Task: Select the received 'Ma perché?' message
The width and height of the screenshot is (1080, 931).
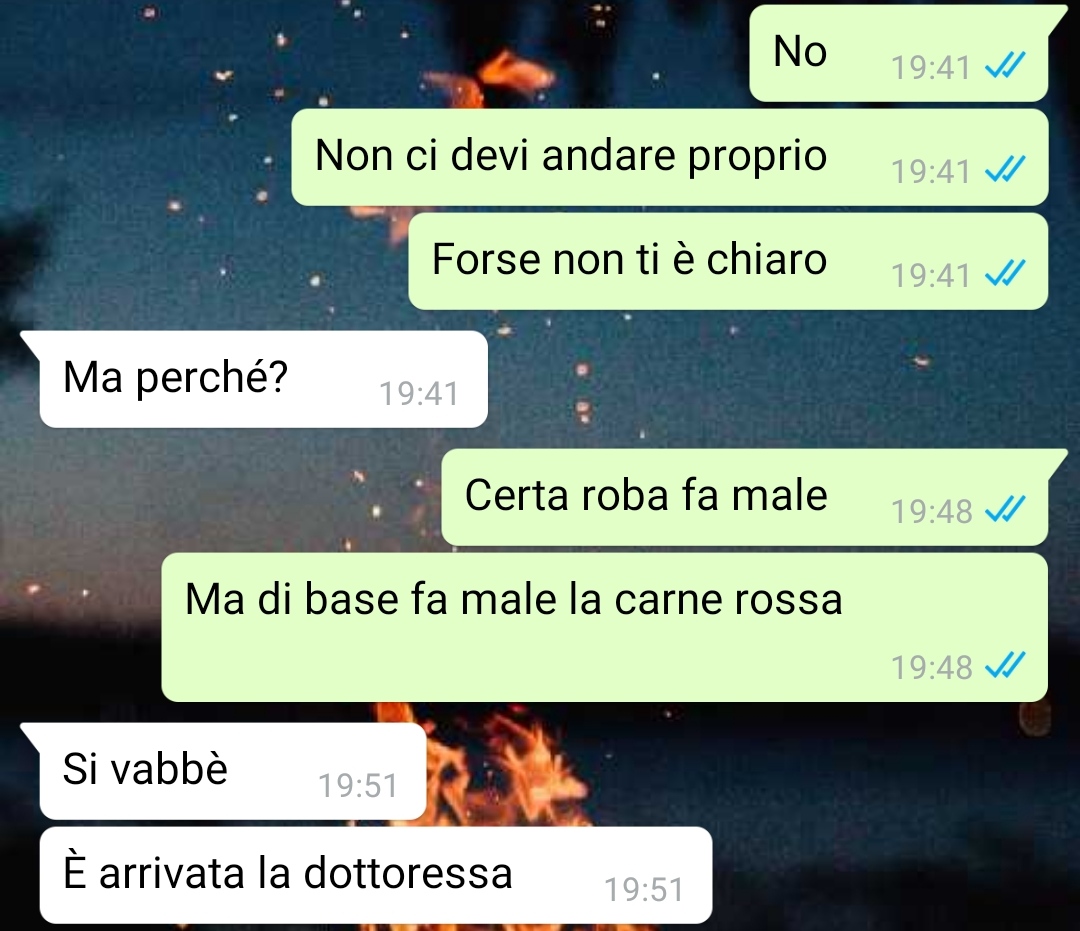Action: [x=254, y=379]
